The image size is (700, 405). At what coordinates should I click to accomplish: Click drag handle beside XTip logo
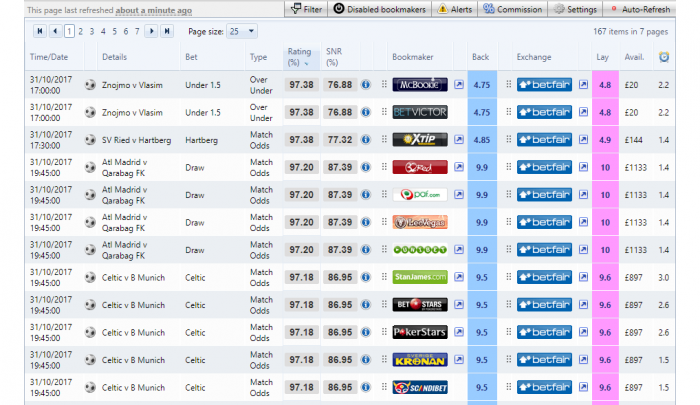tap(384, 139)
